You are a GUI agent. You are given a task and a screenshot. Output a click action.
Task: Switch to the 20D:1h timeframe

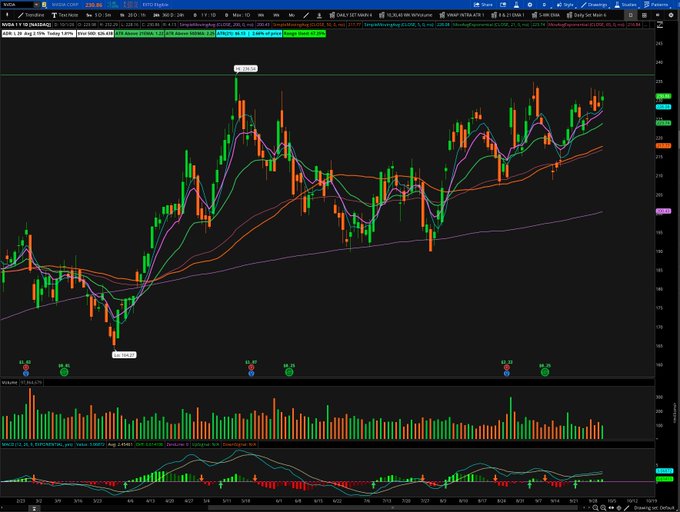133,15
